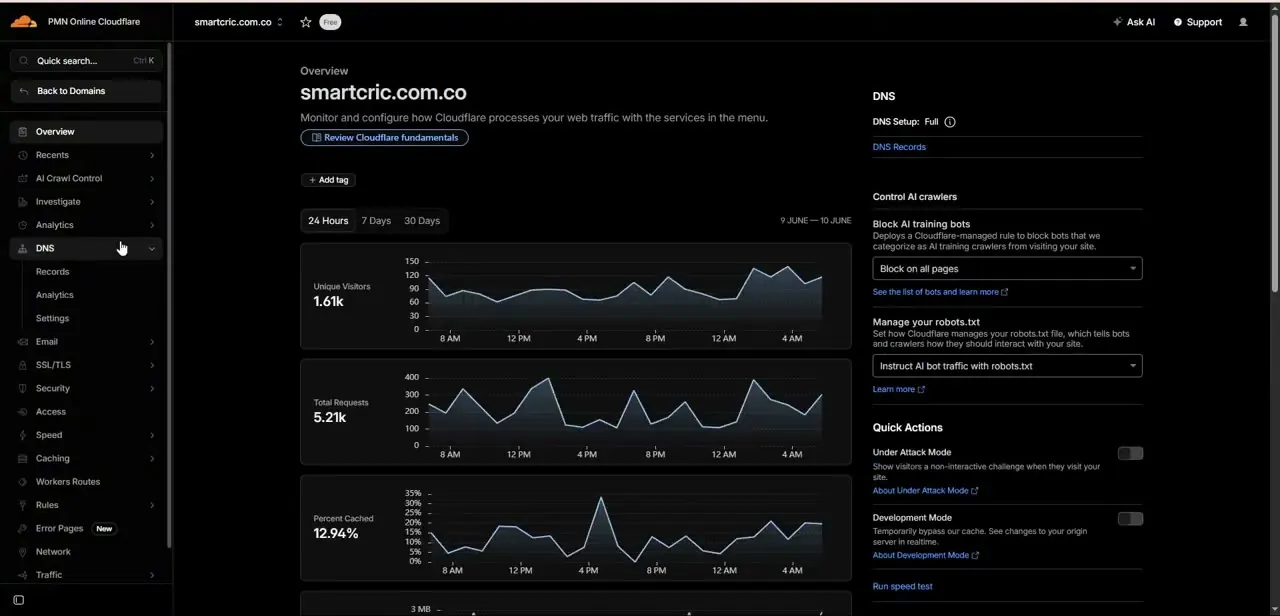Screen dimensions: 1280x616
Task: Click the Speed lightning icon
Action: 23,435
